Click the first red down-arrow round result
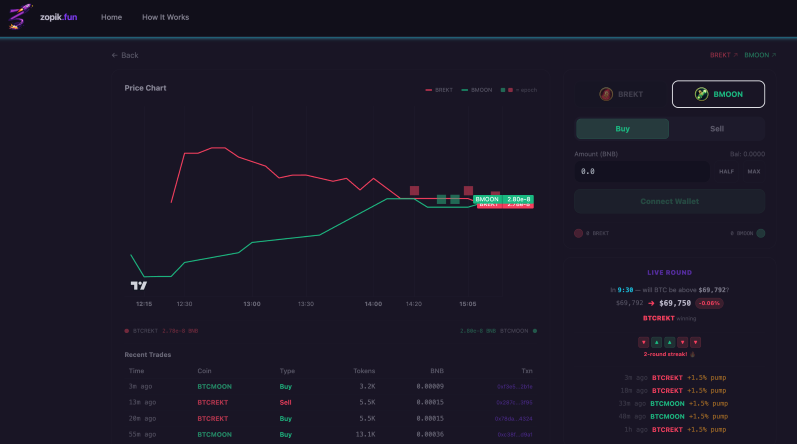This screenshot has height=444, width=797. pyautogui.click(x=643, y=342)
